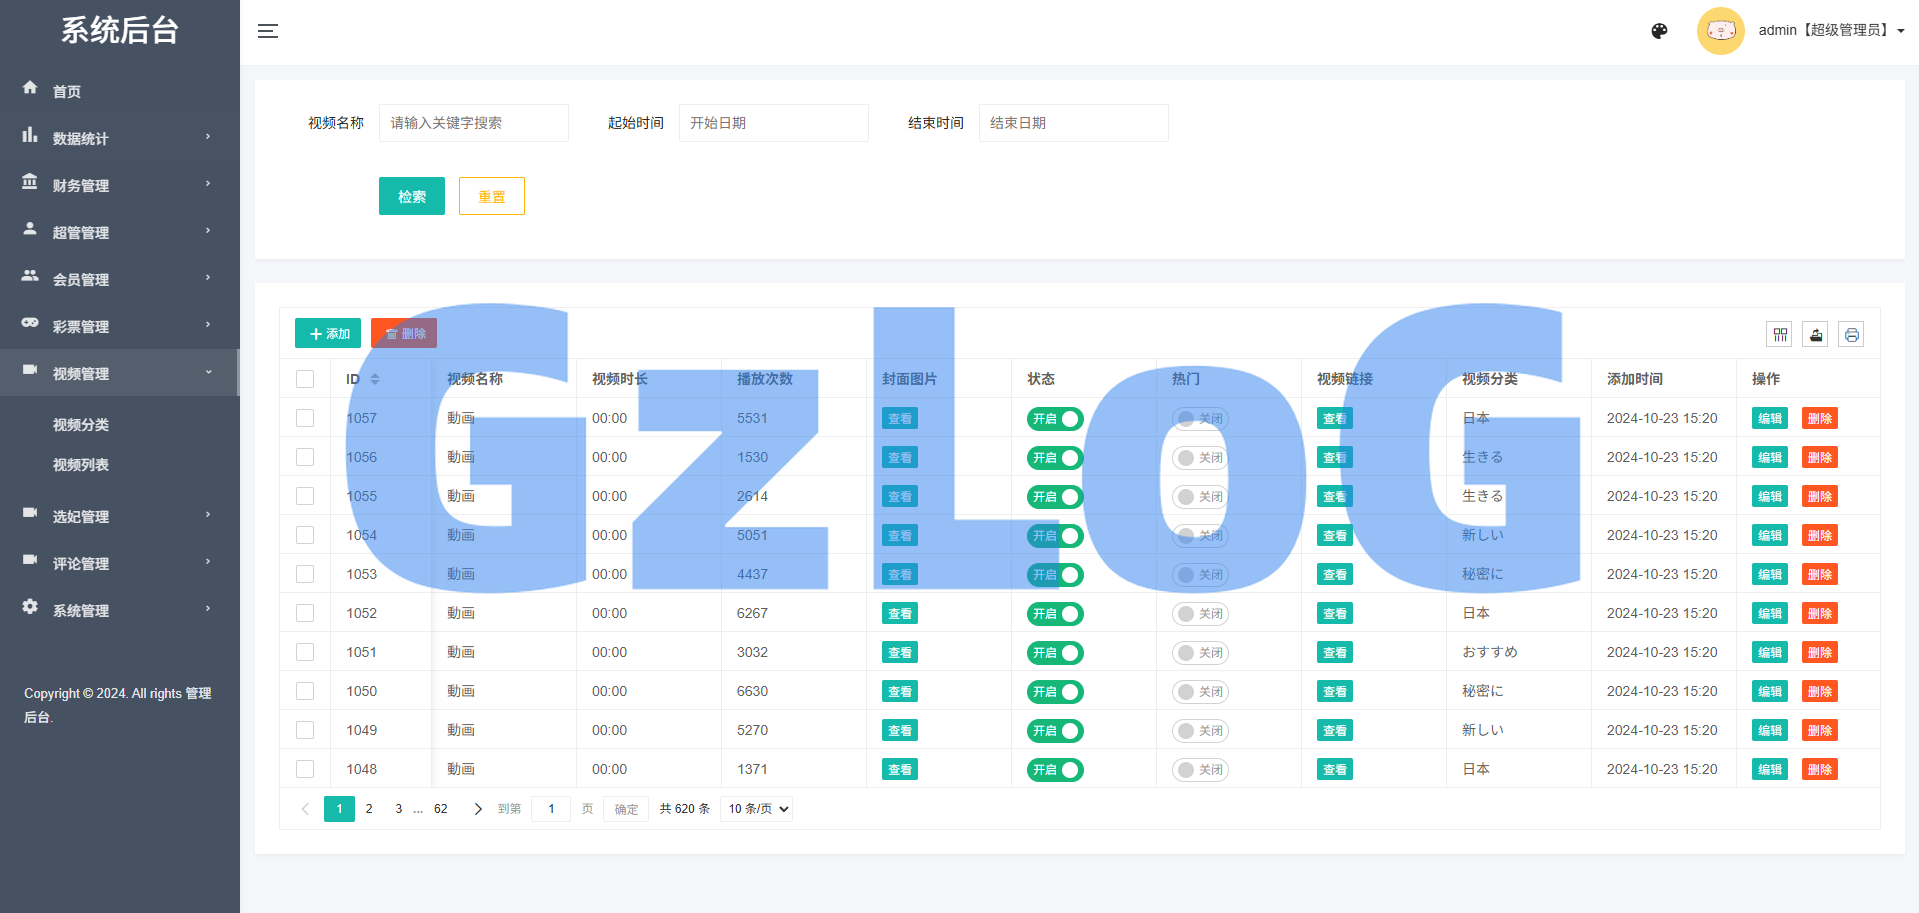Screen dimensions: 1919x913
Task: Check the select-all checkbox in table header
Action: point(305,379)
